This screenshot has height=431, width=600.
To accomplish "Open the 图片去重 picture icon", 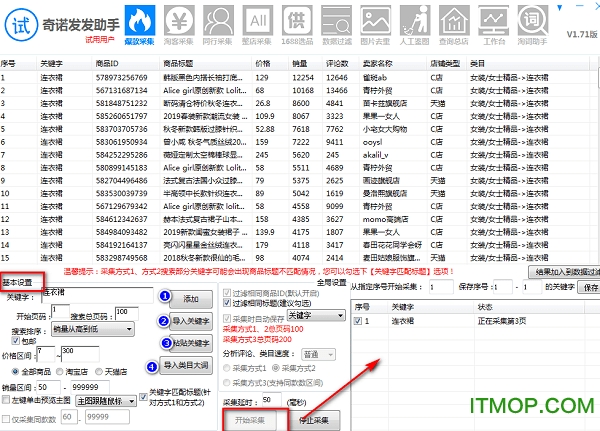I will 375,24.
